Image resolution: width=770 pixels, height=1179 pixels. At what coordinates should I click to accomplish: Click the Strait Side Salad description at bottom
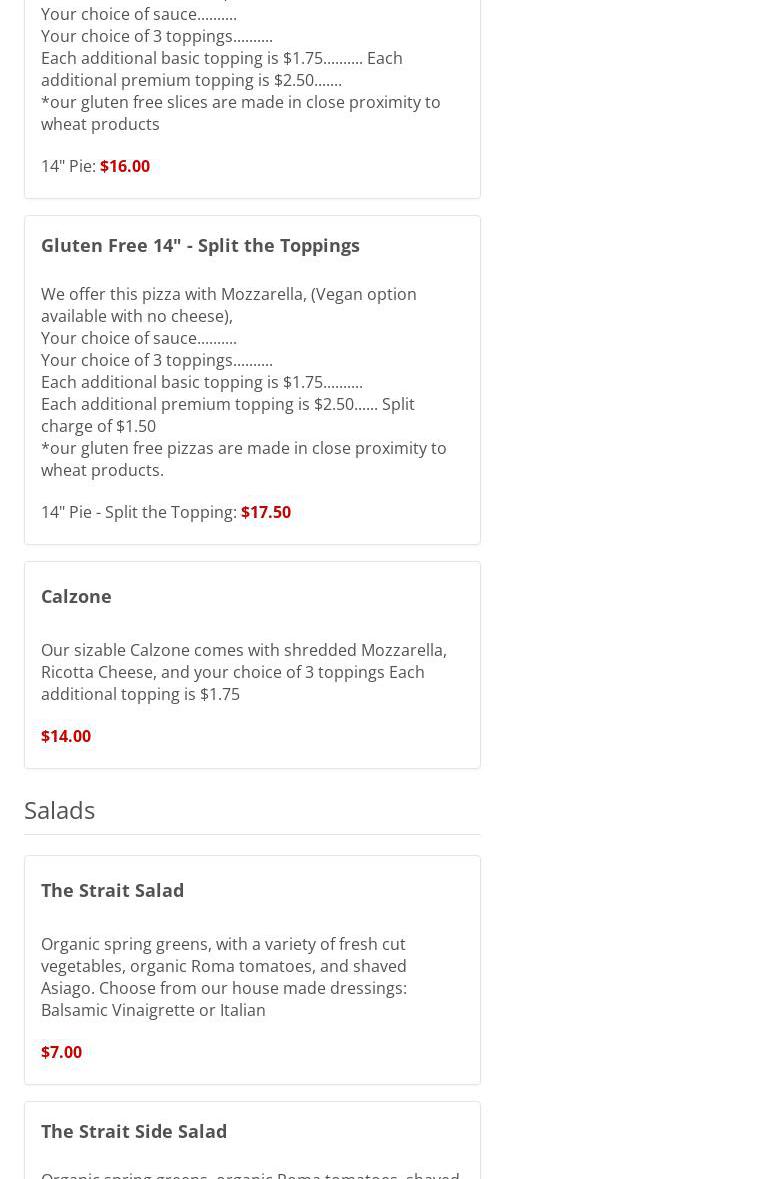(250, 1174)
